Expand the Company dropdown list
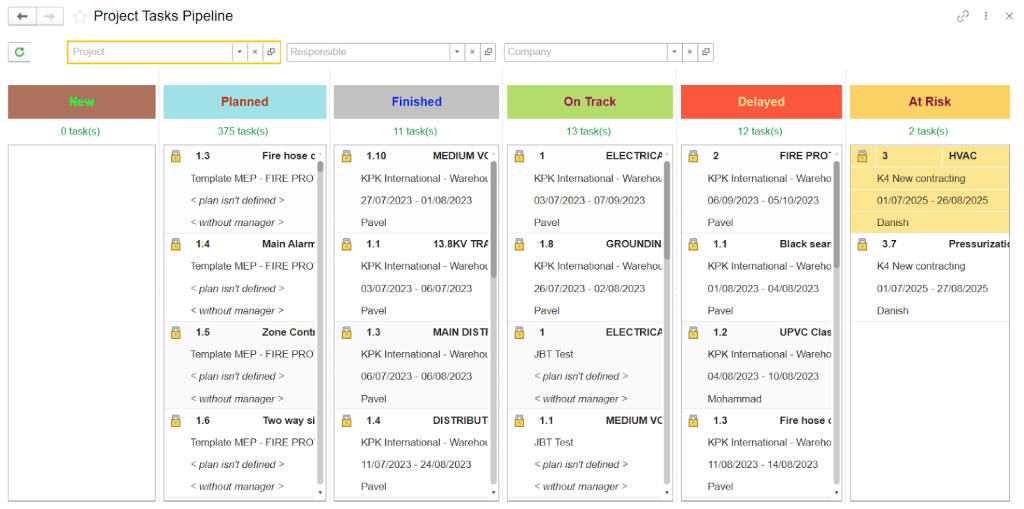 (x=675, y=52)
